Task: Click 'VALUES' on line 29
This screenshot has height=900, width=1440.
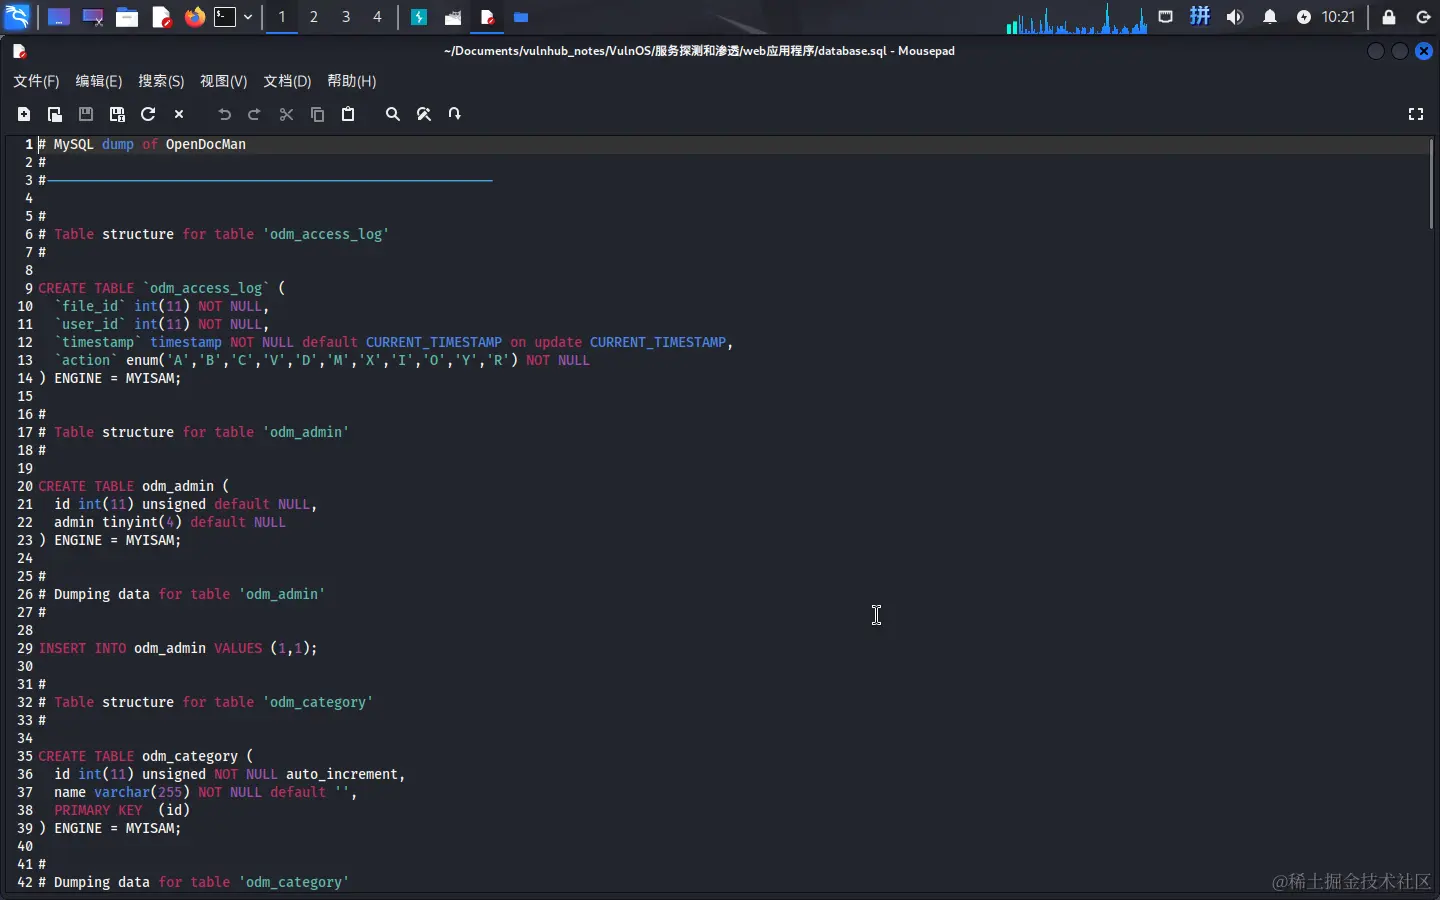Action: point(238,648)
